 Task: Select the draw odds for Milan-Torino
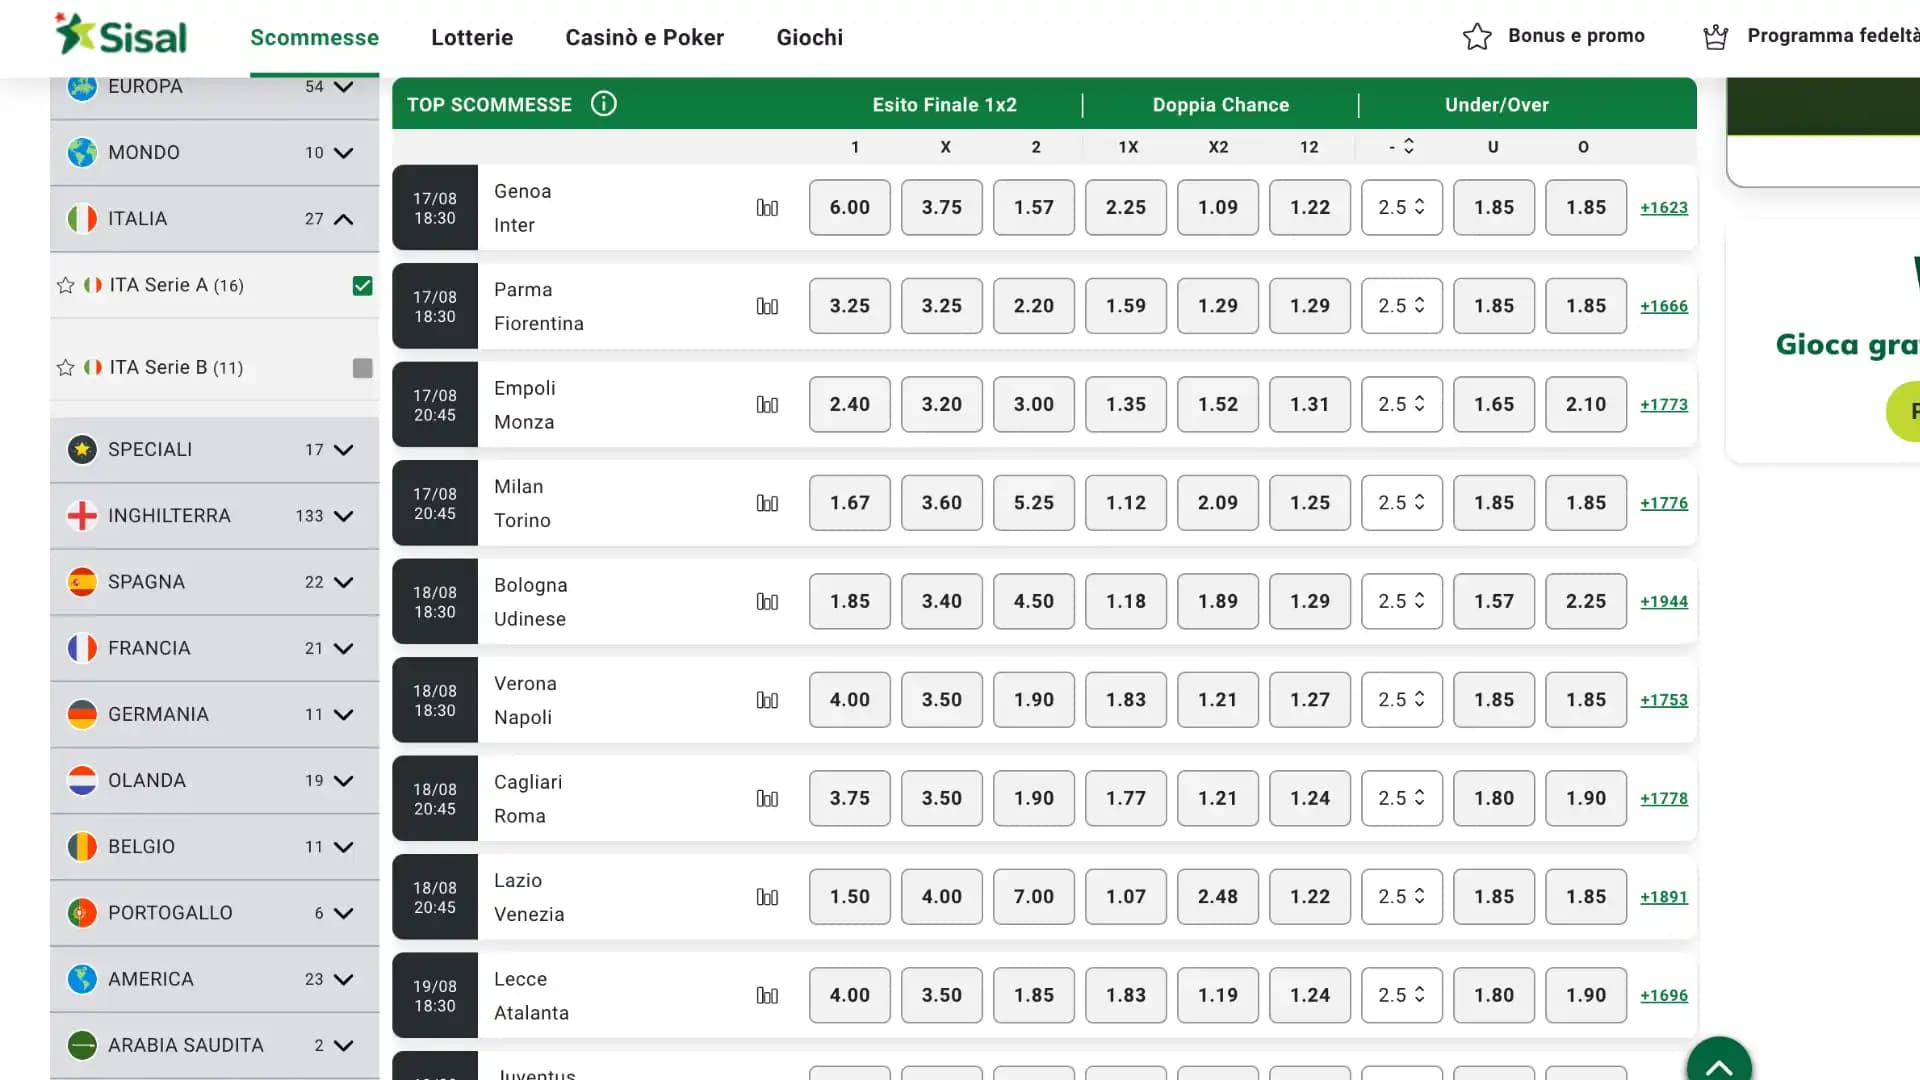(941, 503)
